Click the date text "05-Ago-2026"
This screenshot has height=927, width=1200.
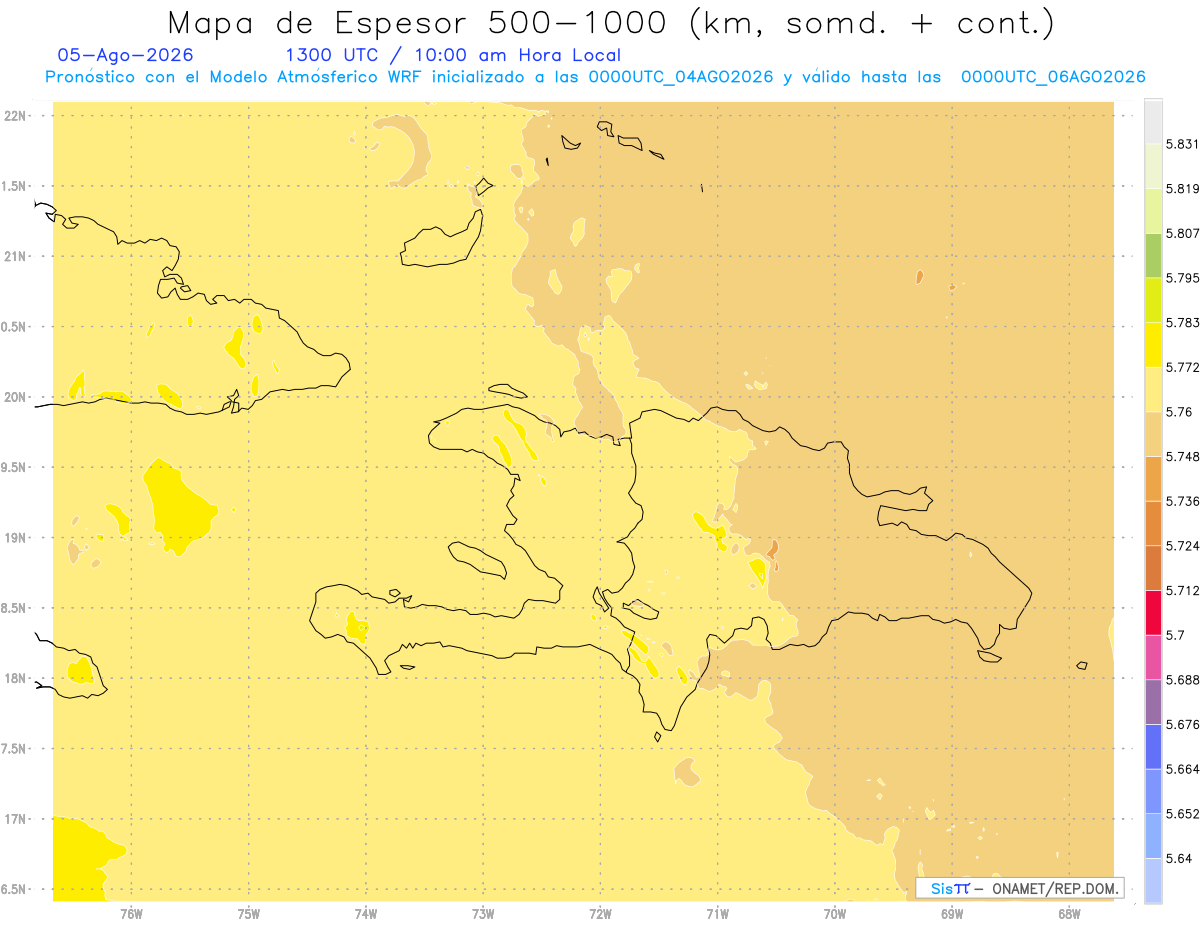coord(125,55)
